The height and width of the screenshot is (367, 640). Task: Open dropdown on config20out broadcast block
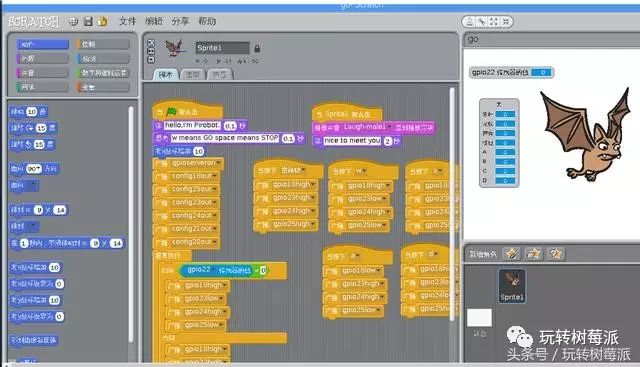pos(215,242)
